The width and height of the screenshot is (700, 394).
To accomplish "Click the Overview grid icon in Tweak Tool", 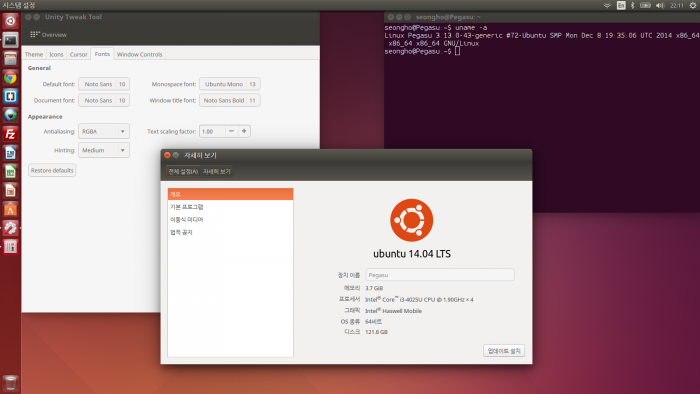I will pos(35,34).
